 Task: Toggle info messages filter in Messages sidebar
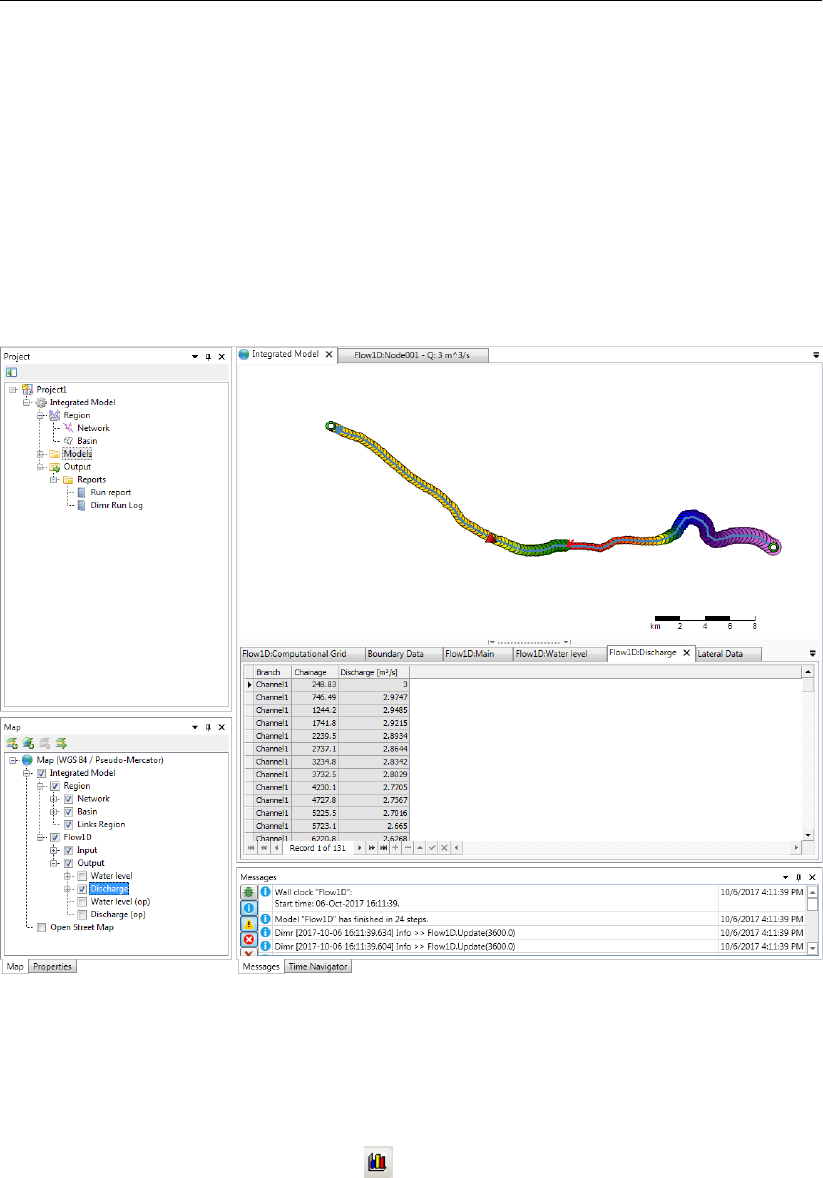[249, 908]
